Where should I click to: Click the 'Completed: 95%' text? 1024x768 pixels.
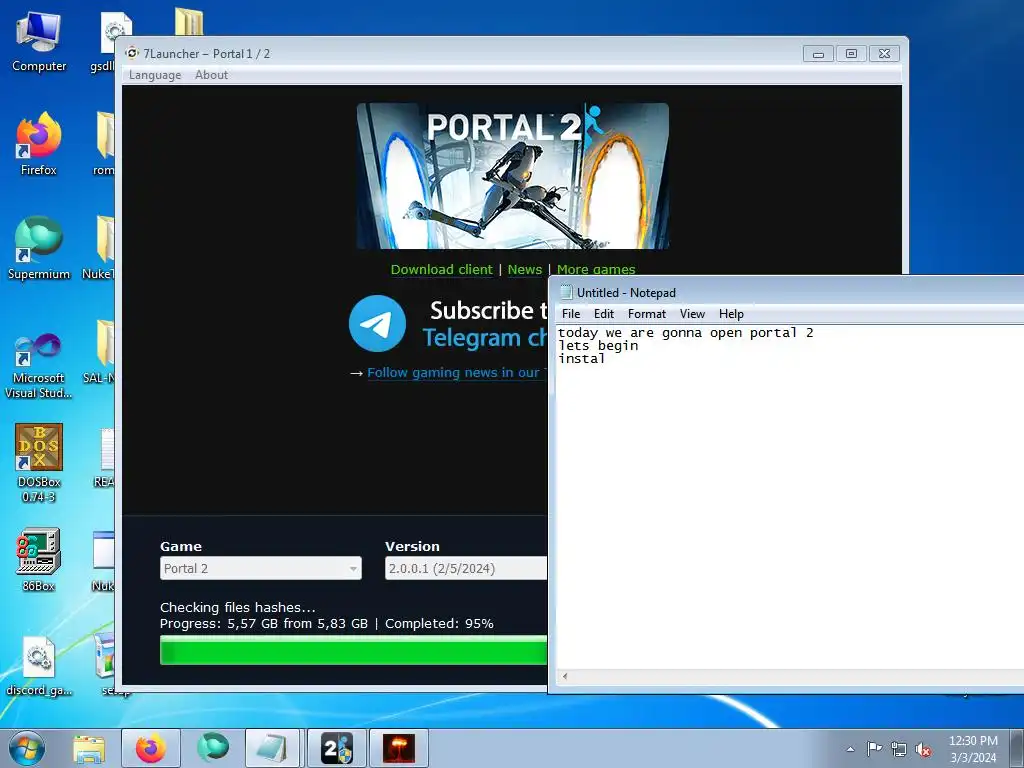tap(439, 624)
